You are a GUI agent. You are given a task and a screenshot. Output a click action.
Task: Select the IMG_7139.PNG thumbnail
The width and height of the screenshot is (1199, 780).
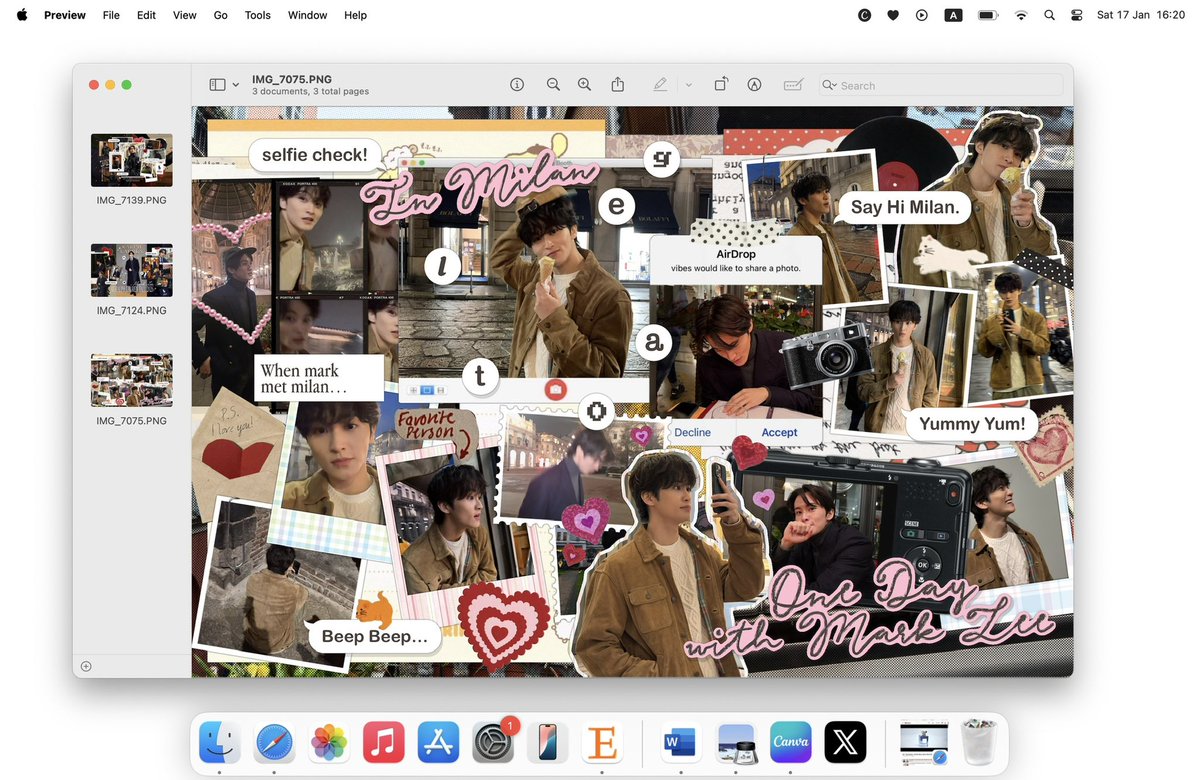point(132,160)
